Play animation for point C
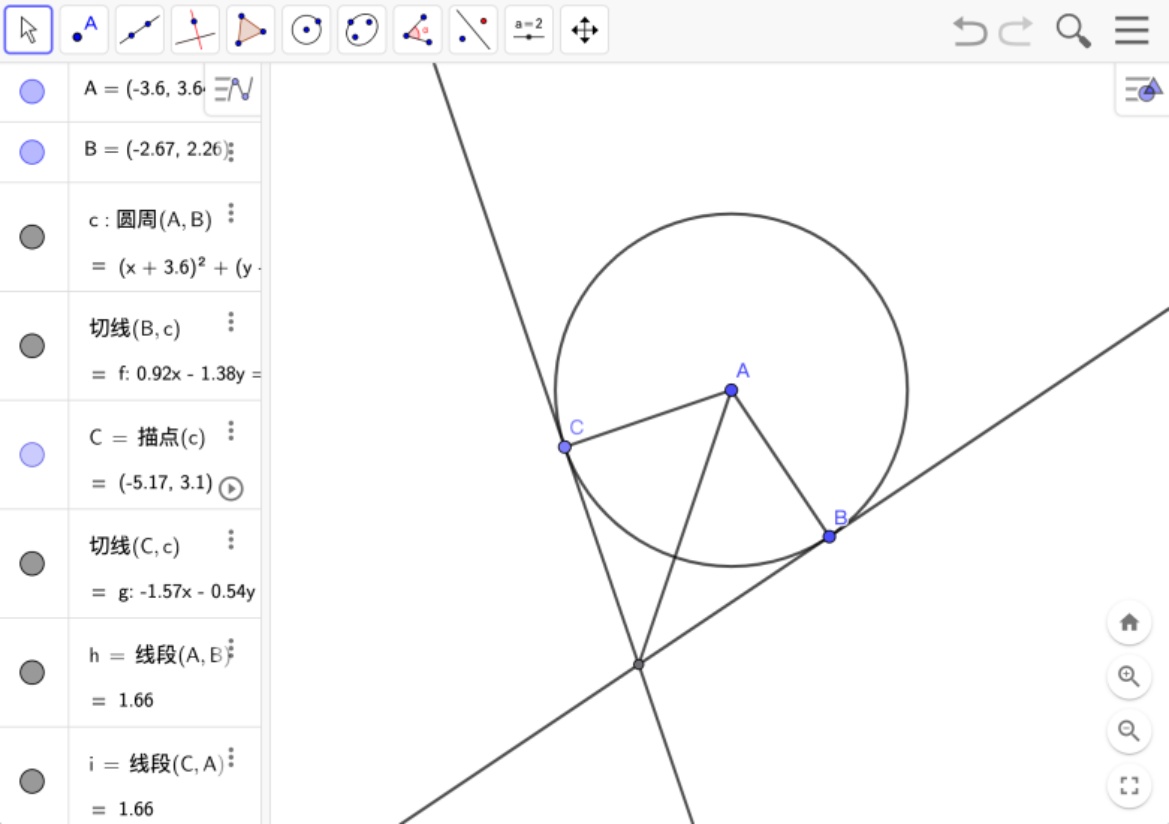1169x824 pixels. [231, 488]
